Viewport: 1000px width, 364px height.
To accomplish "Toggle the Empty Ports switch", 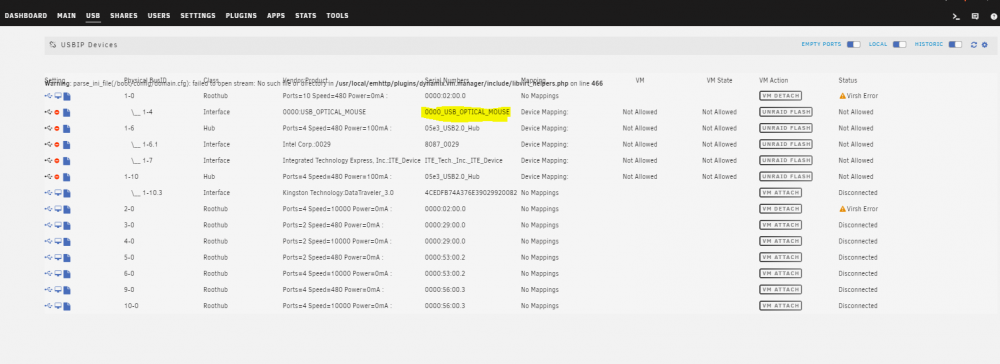I will tap(853, 45).
